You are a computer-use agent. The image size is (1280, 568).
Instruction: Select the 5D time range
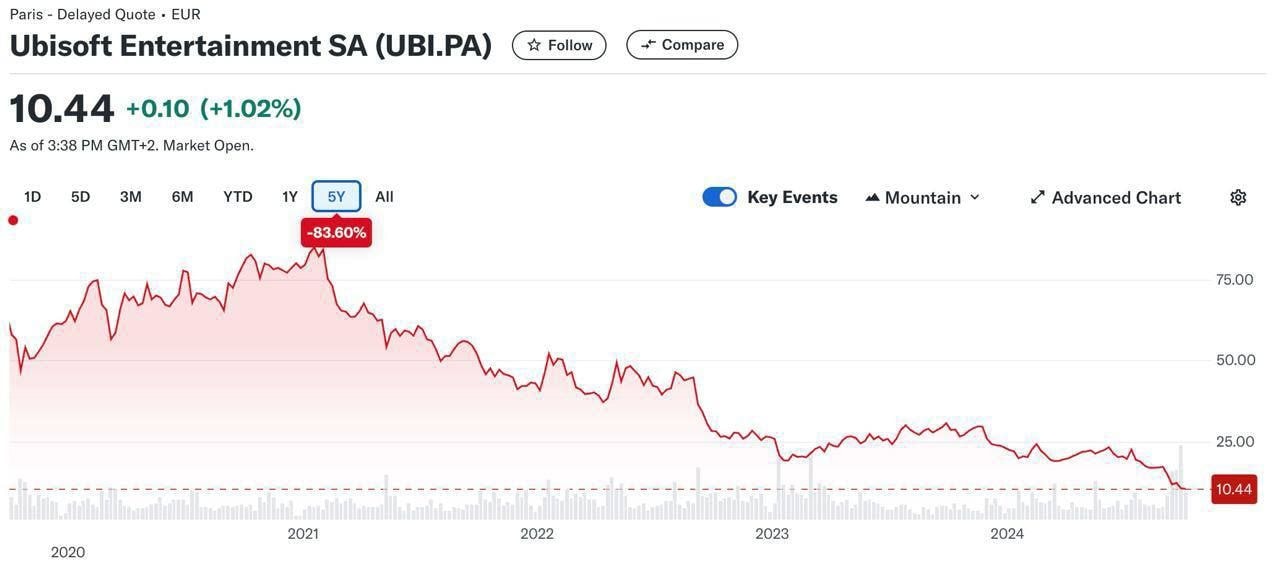[x=81, y=197]
